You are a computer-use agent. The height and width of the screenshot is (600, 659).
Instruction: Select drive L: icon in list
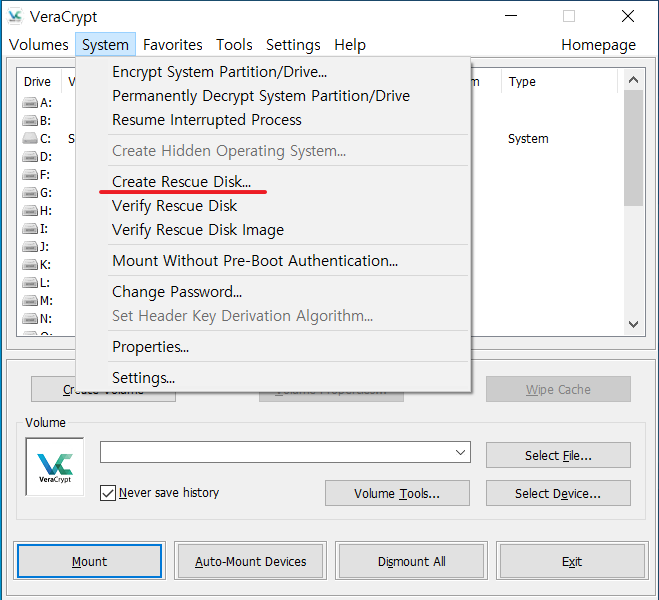point(30,282)
